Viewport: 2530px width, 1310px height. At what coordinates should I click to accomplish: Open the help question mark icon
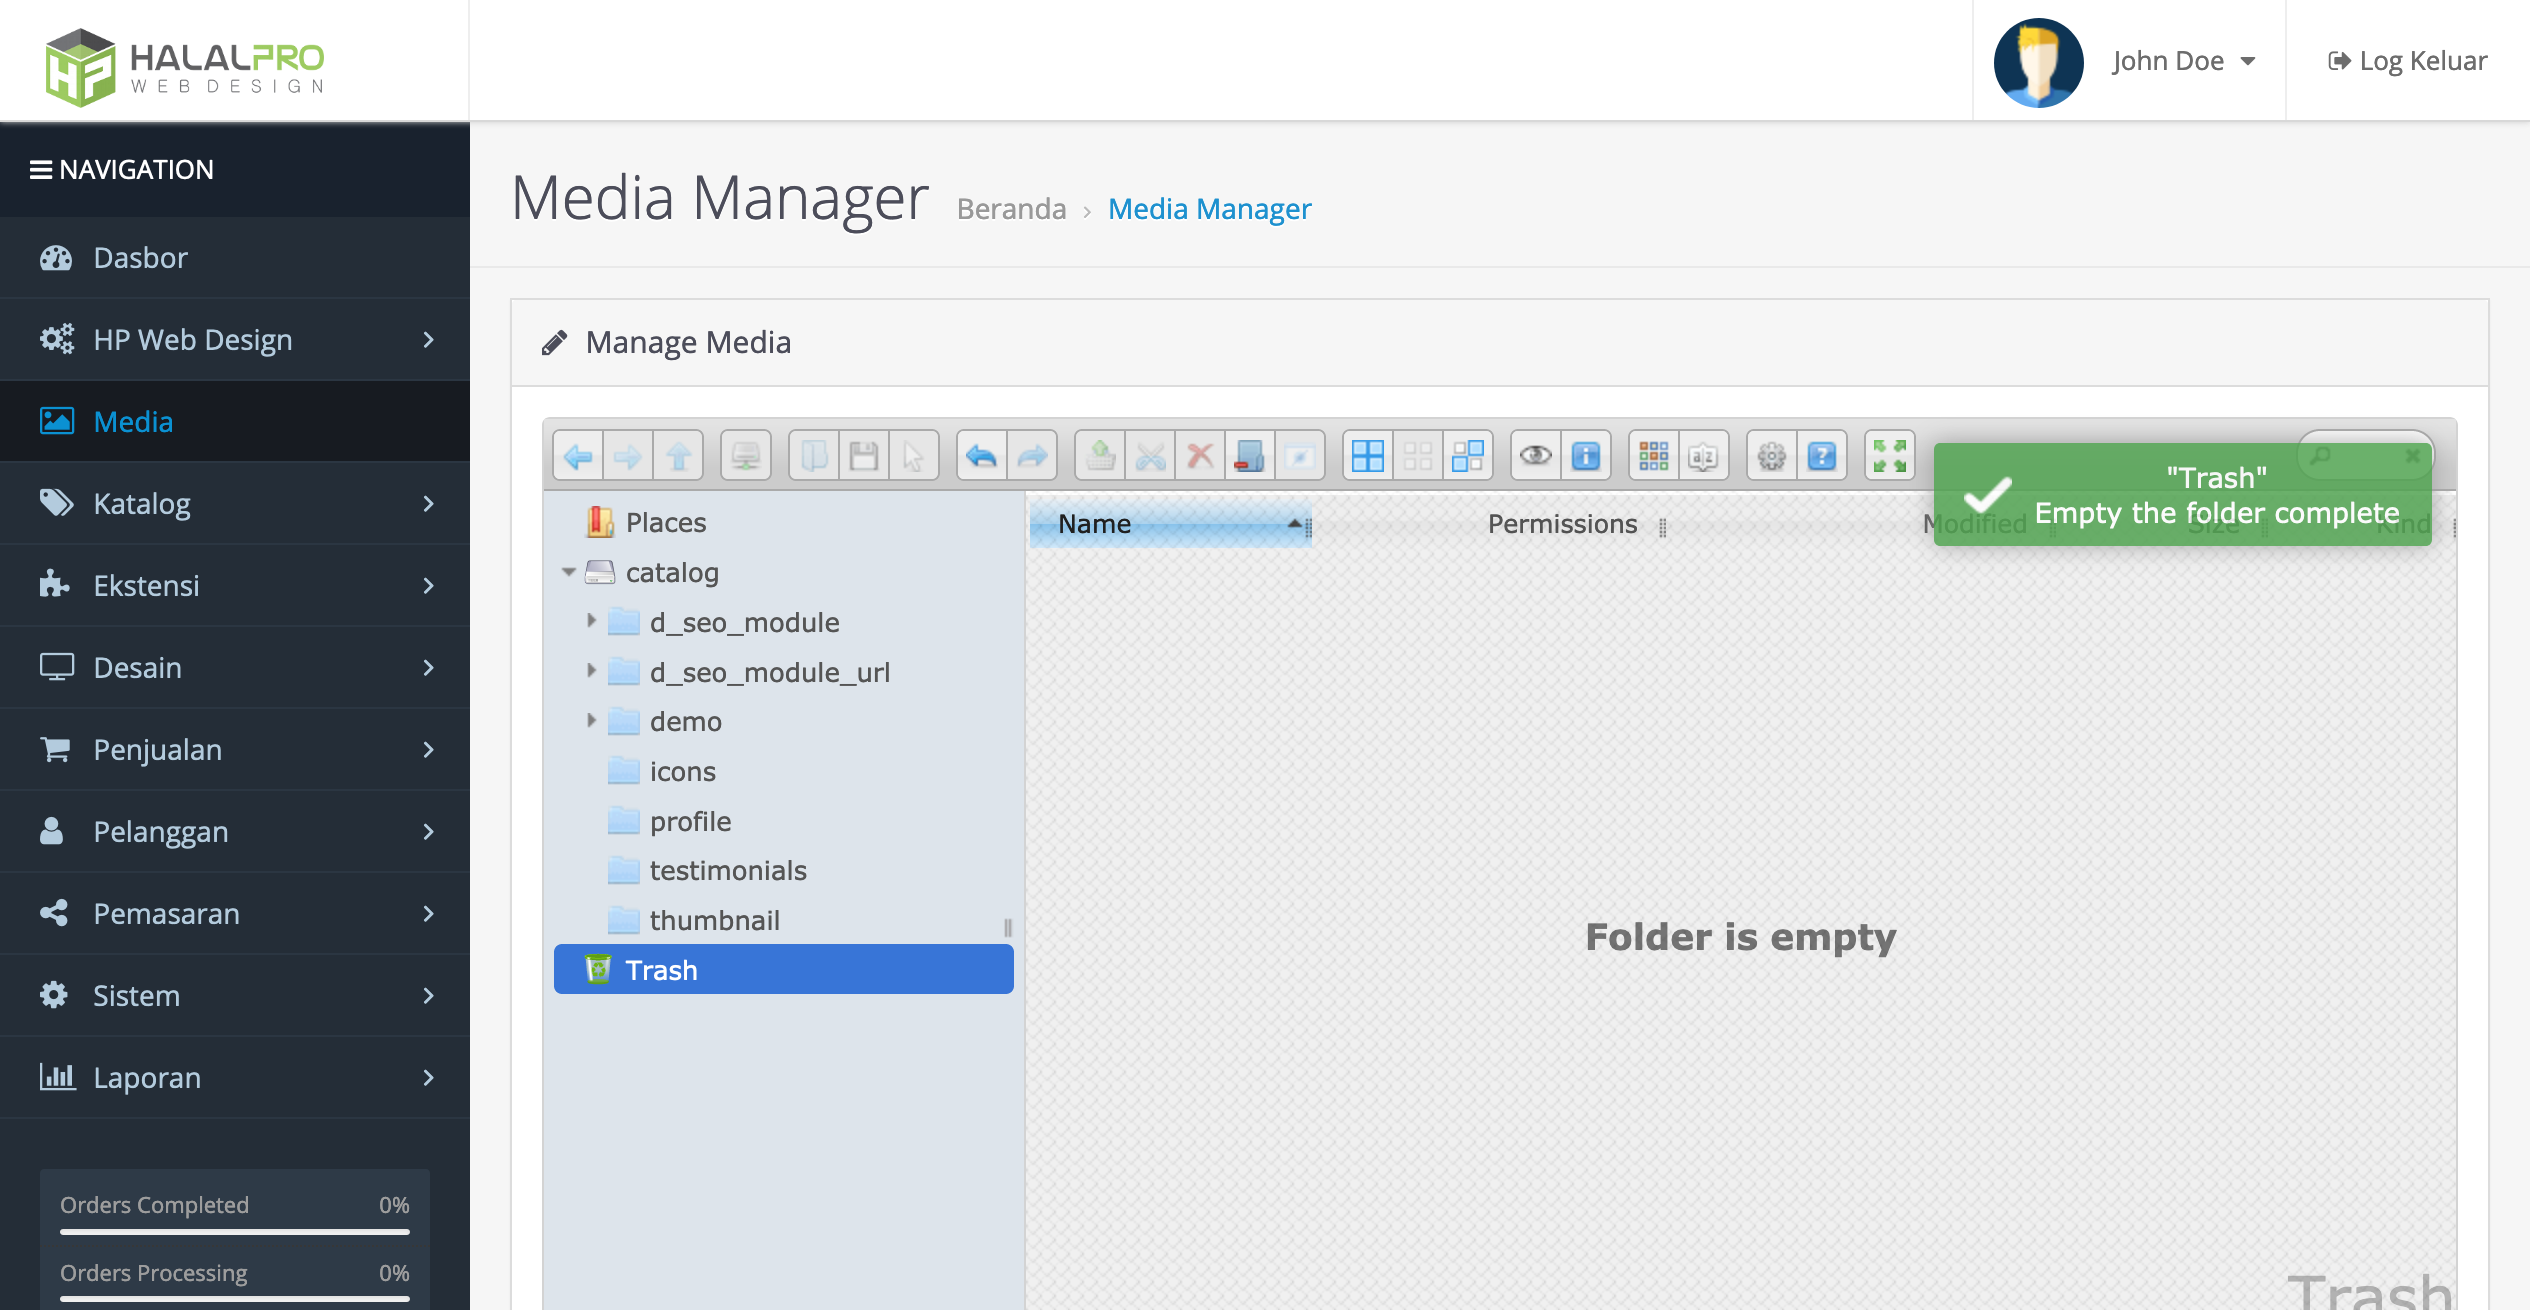[1822, 456]
